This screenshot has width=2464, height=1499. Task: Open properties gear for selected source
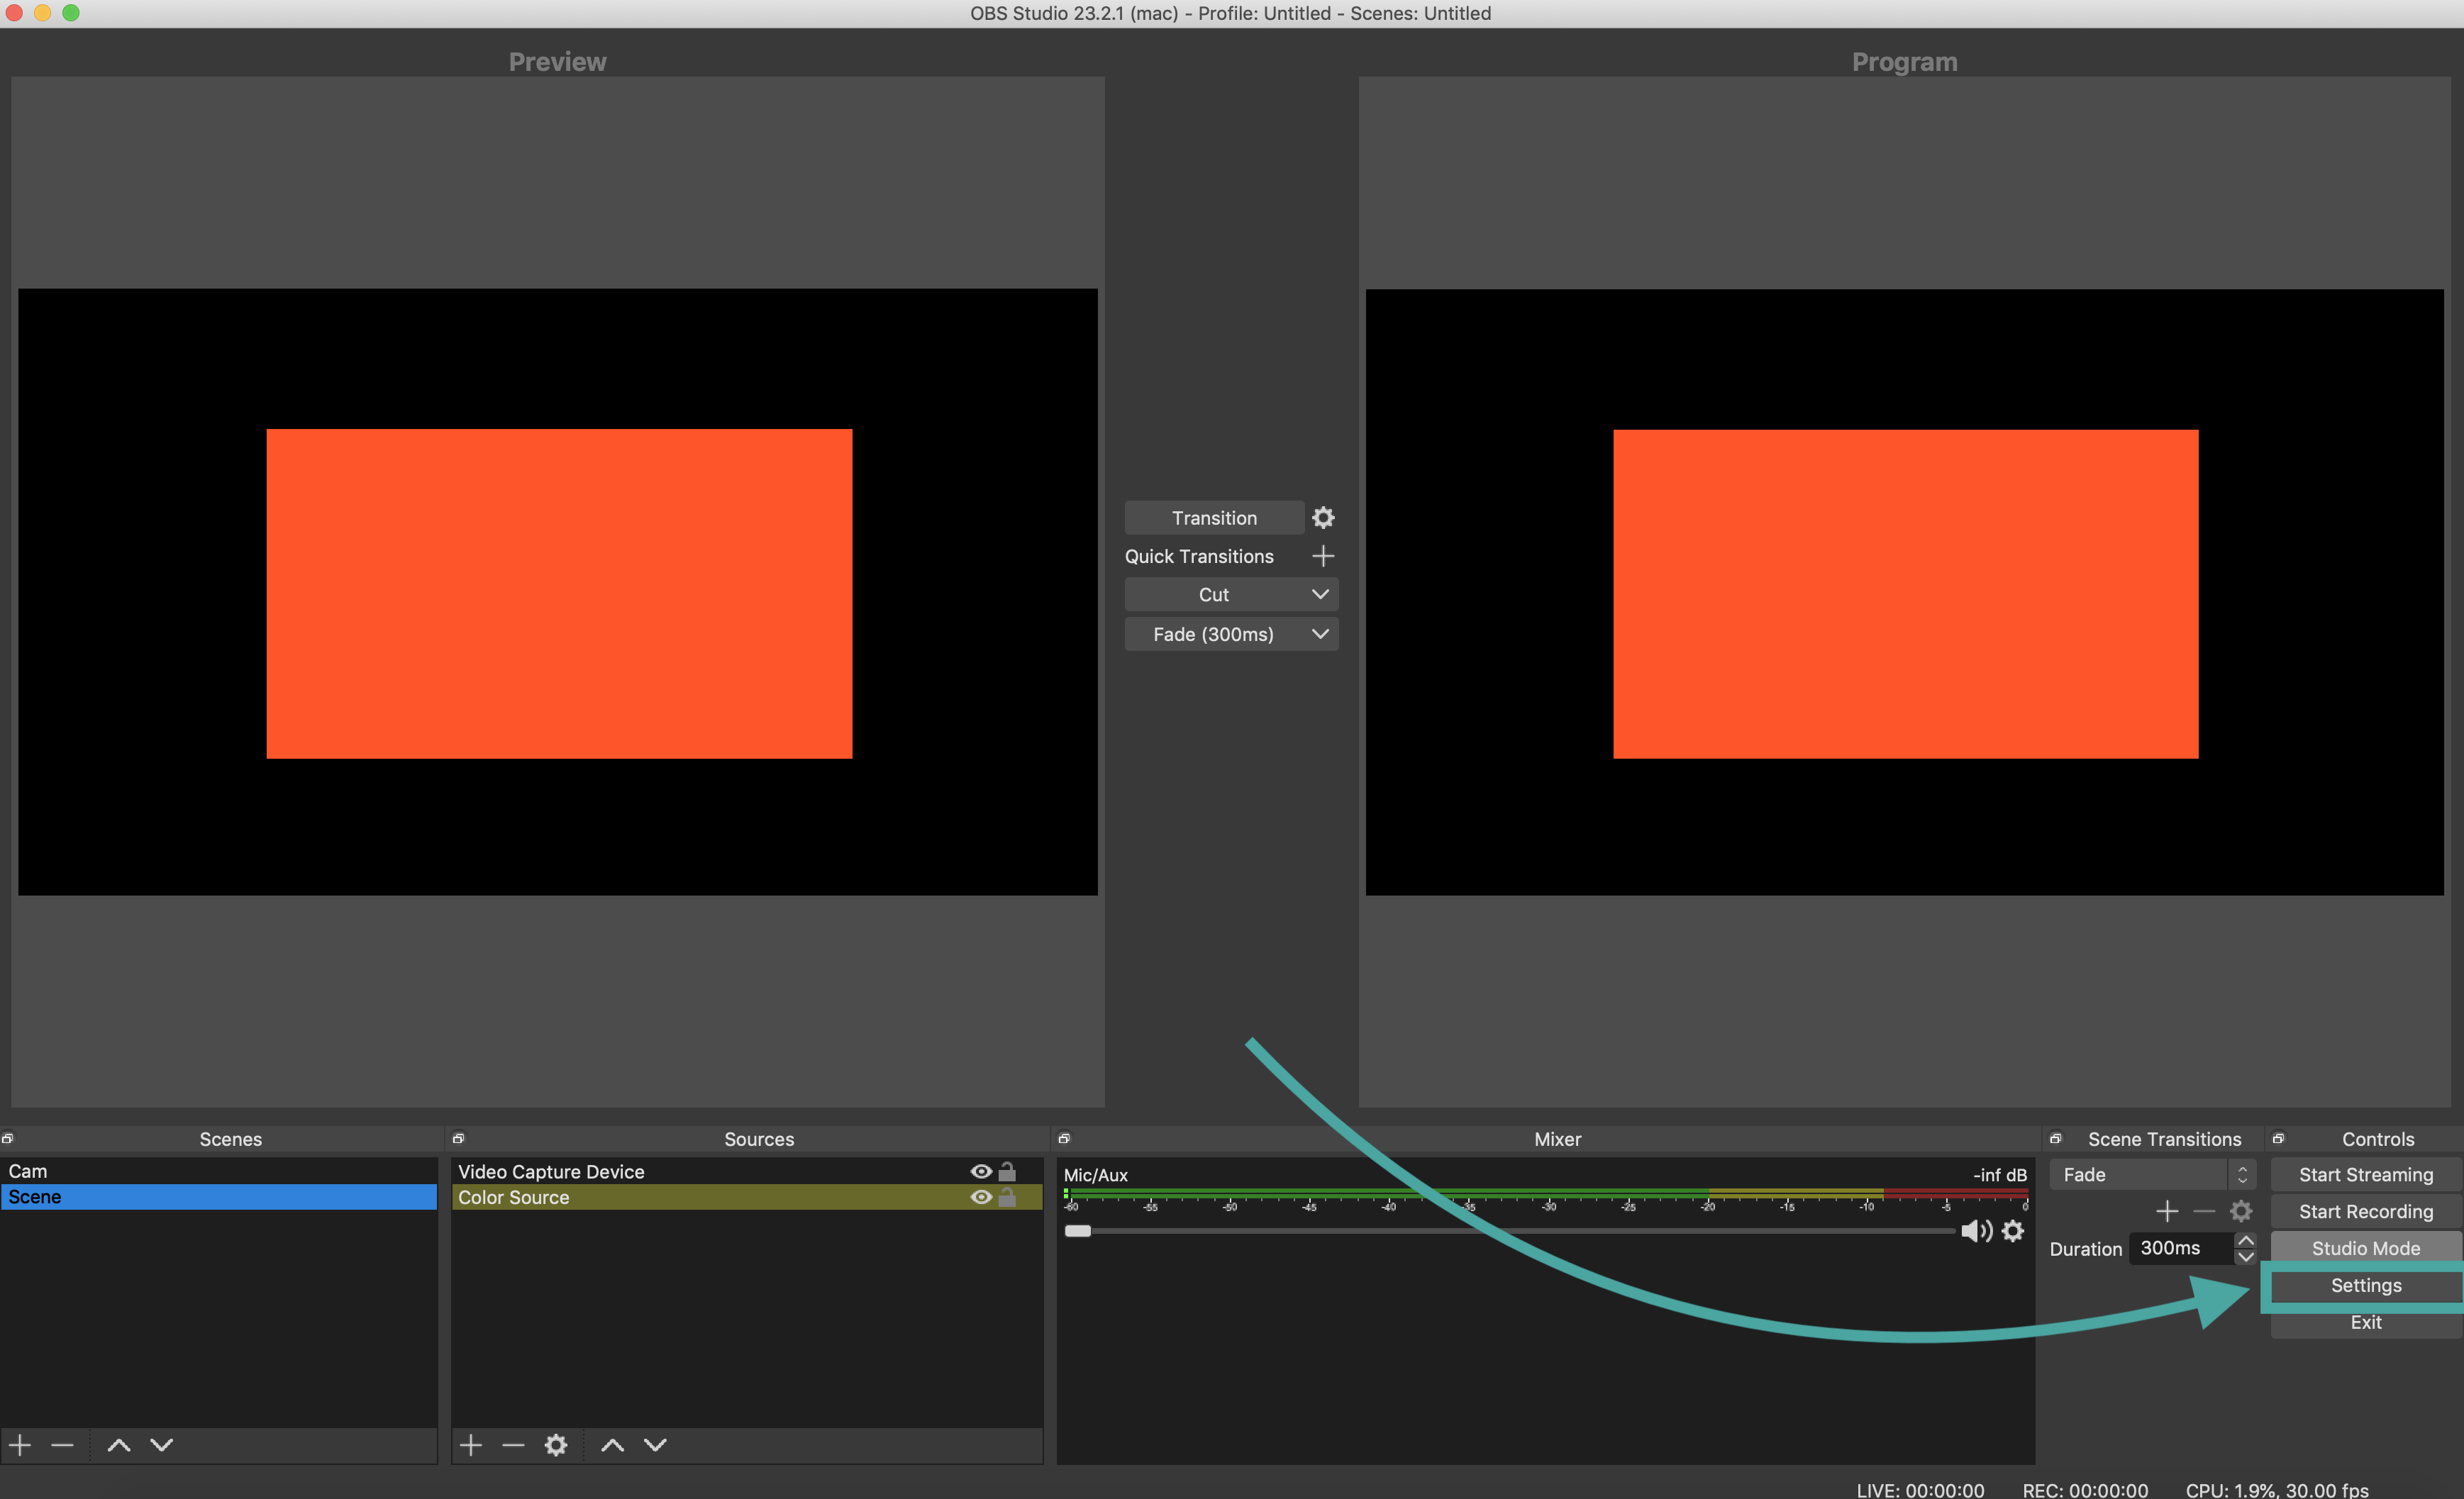556,1445
